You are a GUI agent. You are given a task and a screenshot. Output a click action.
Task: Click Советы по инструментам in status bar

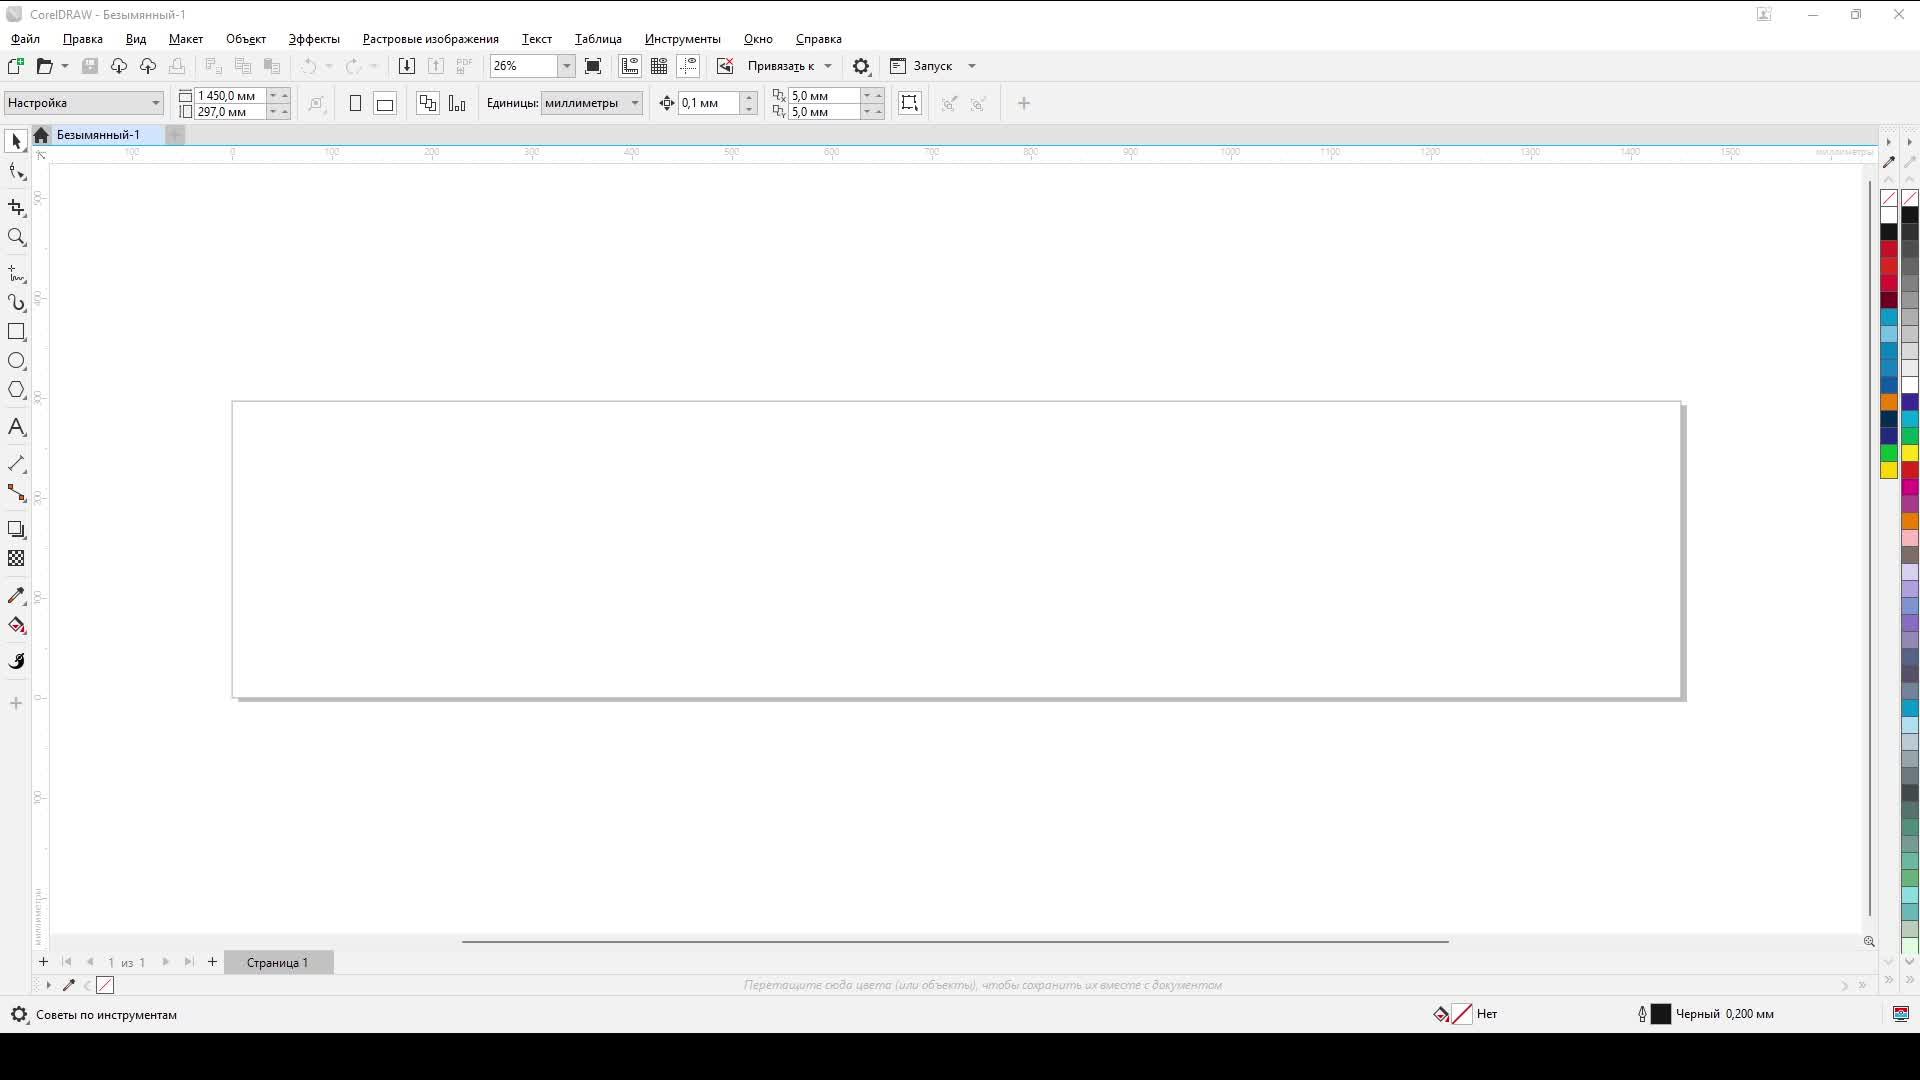pyautogui.click(x=105, y=1014)
